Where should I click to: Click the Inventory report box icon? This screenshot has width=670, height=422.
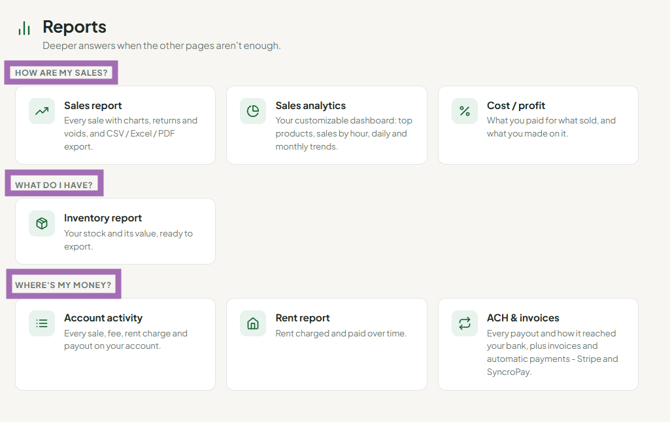[x=42, y=223]
